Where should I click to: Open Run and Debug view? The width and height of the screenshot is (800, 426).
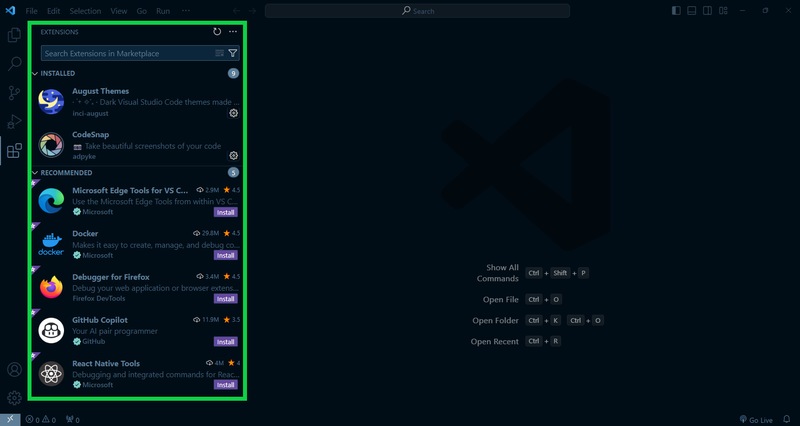[14, 122]
